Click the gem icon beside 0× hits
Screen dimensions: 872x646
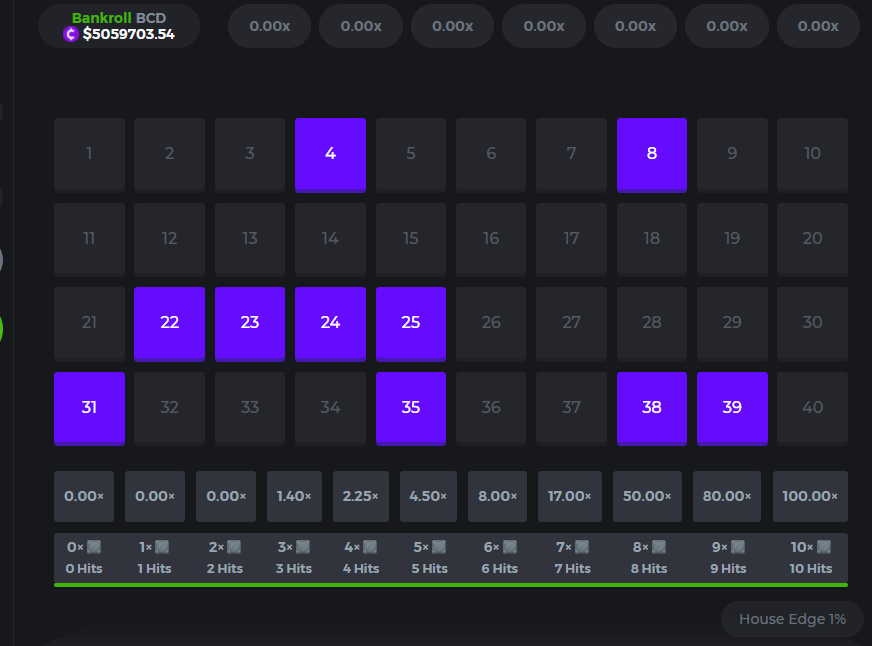click(x=94, y=547)
